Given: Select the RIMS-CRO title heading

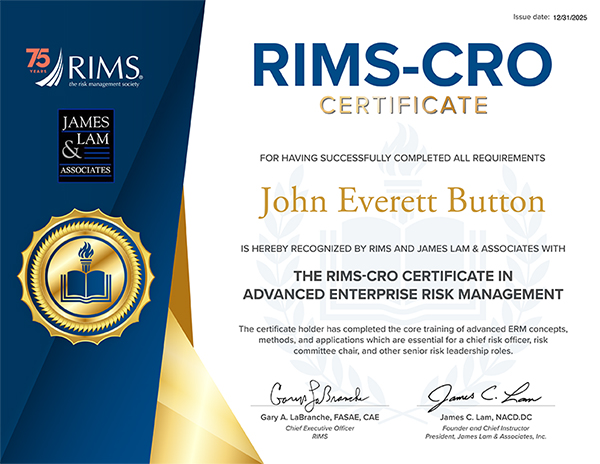Looking at the screenshot, I should coord(403,65).
